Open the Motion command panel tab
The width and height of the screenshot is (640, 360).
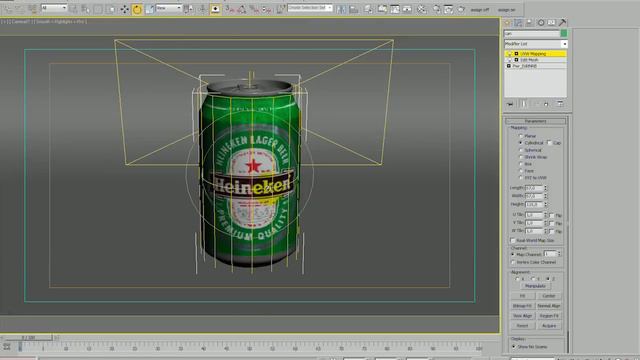coord(541,22)
